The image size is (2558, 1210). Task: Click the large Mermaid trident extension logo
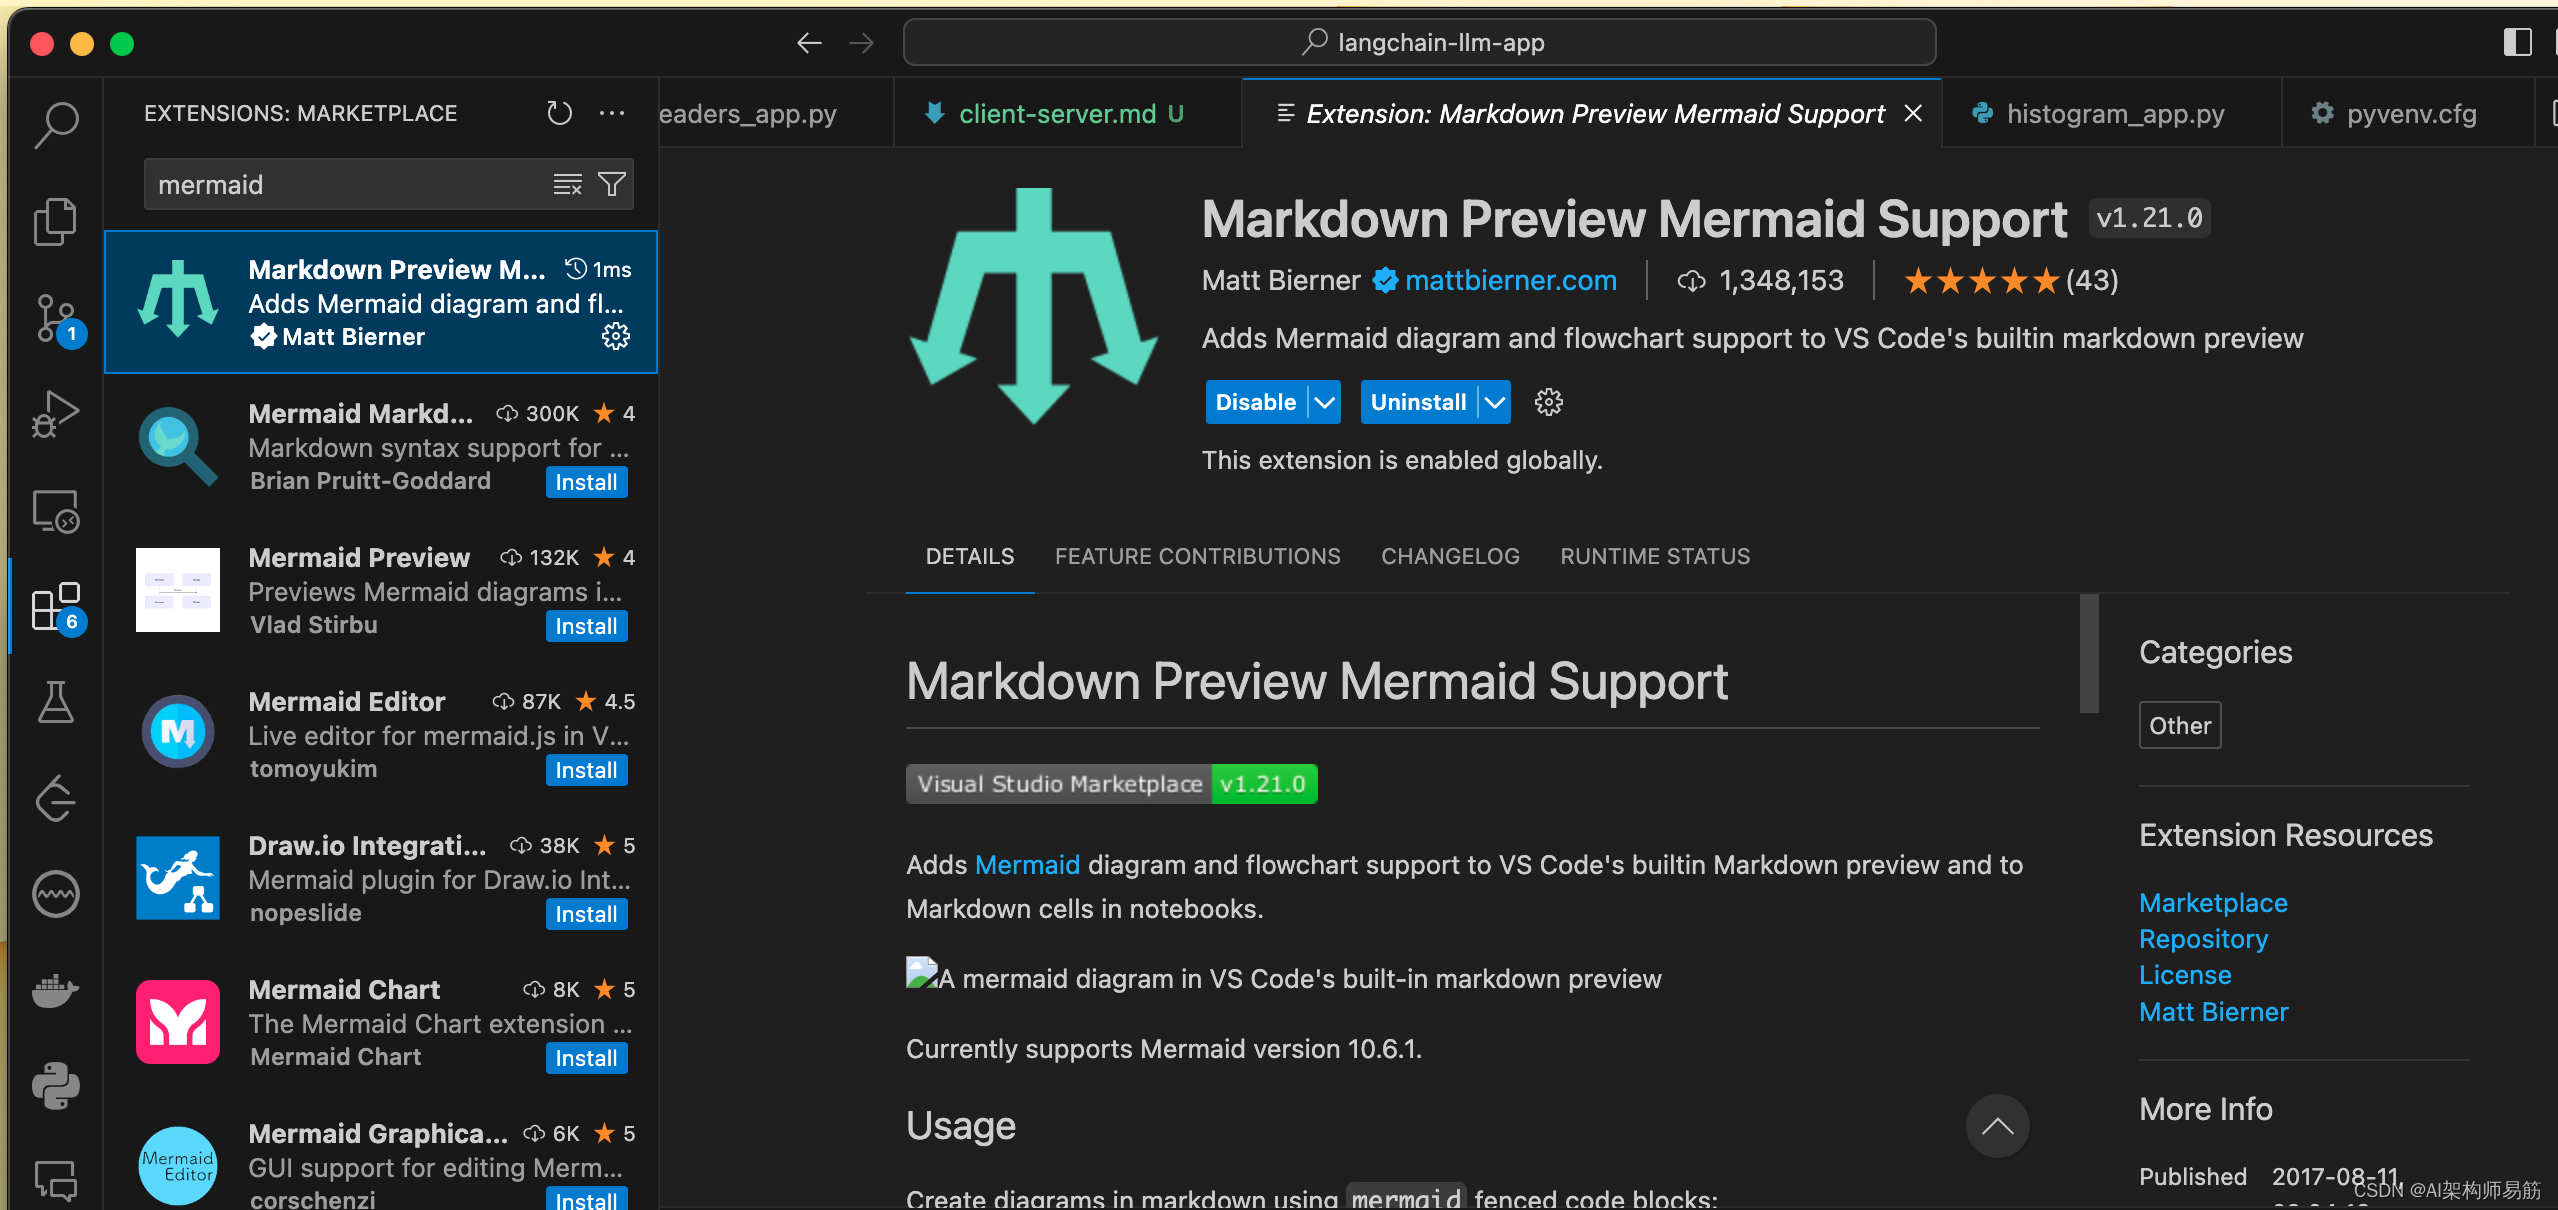[x=1034, y=306]
